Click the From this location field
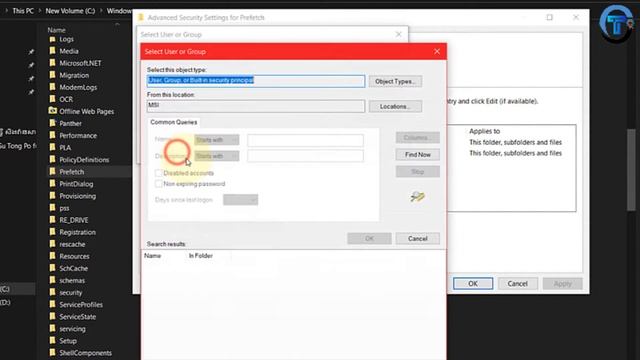The width and height of the screenshot is (640, 360). point(256,106)
